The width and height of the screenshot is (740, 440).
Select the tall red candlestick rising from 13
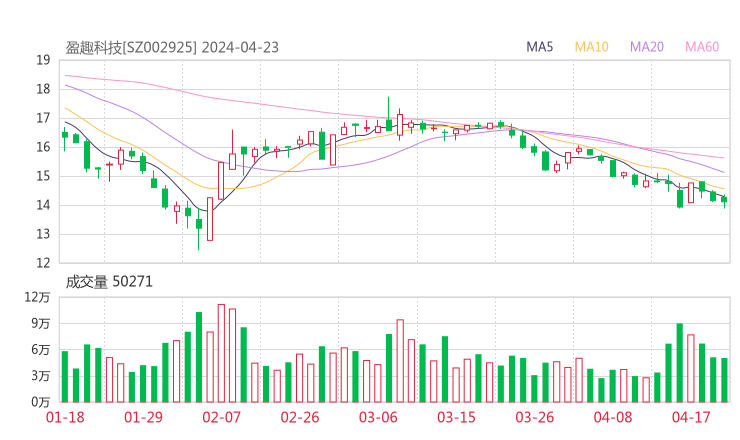tap(210, 219)
